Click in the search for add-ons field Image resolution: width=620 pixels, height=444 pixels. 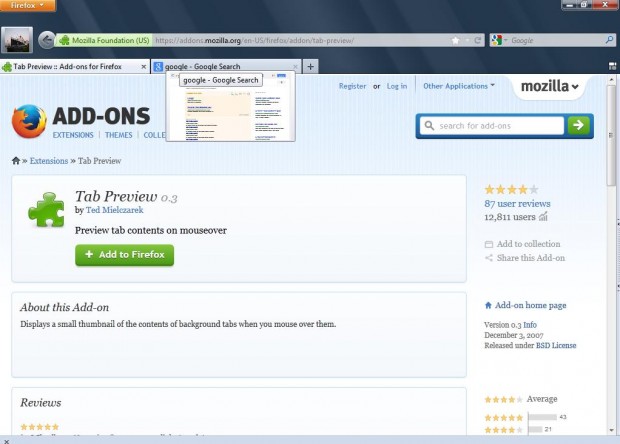click(x=491, y=126)
